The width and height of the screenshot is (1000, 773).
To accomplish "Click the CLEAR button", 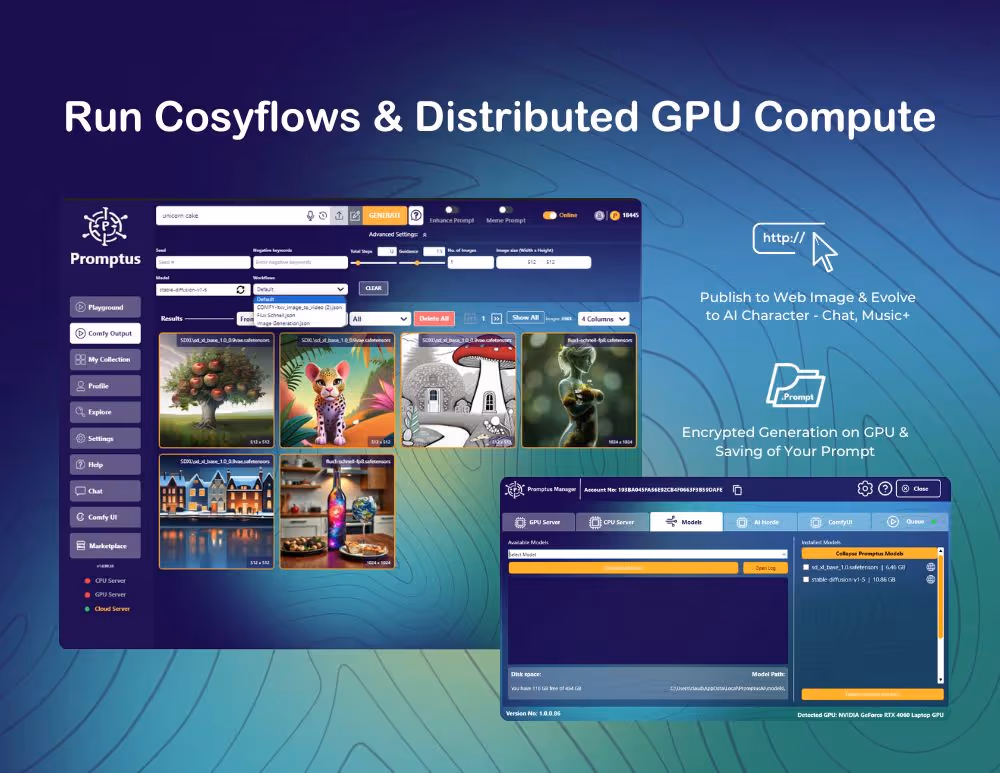I will pos(374,288).
